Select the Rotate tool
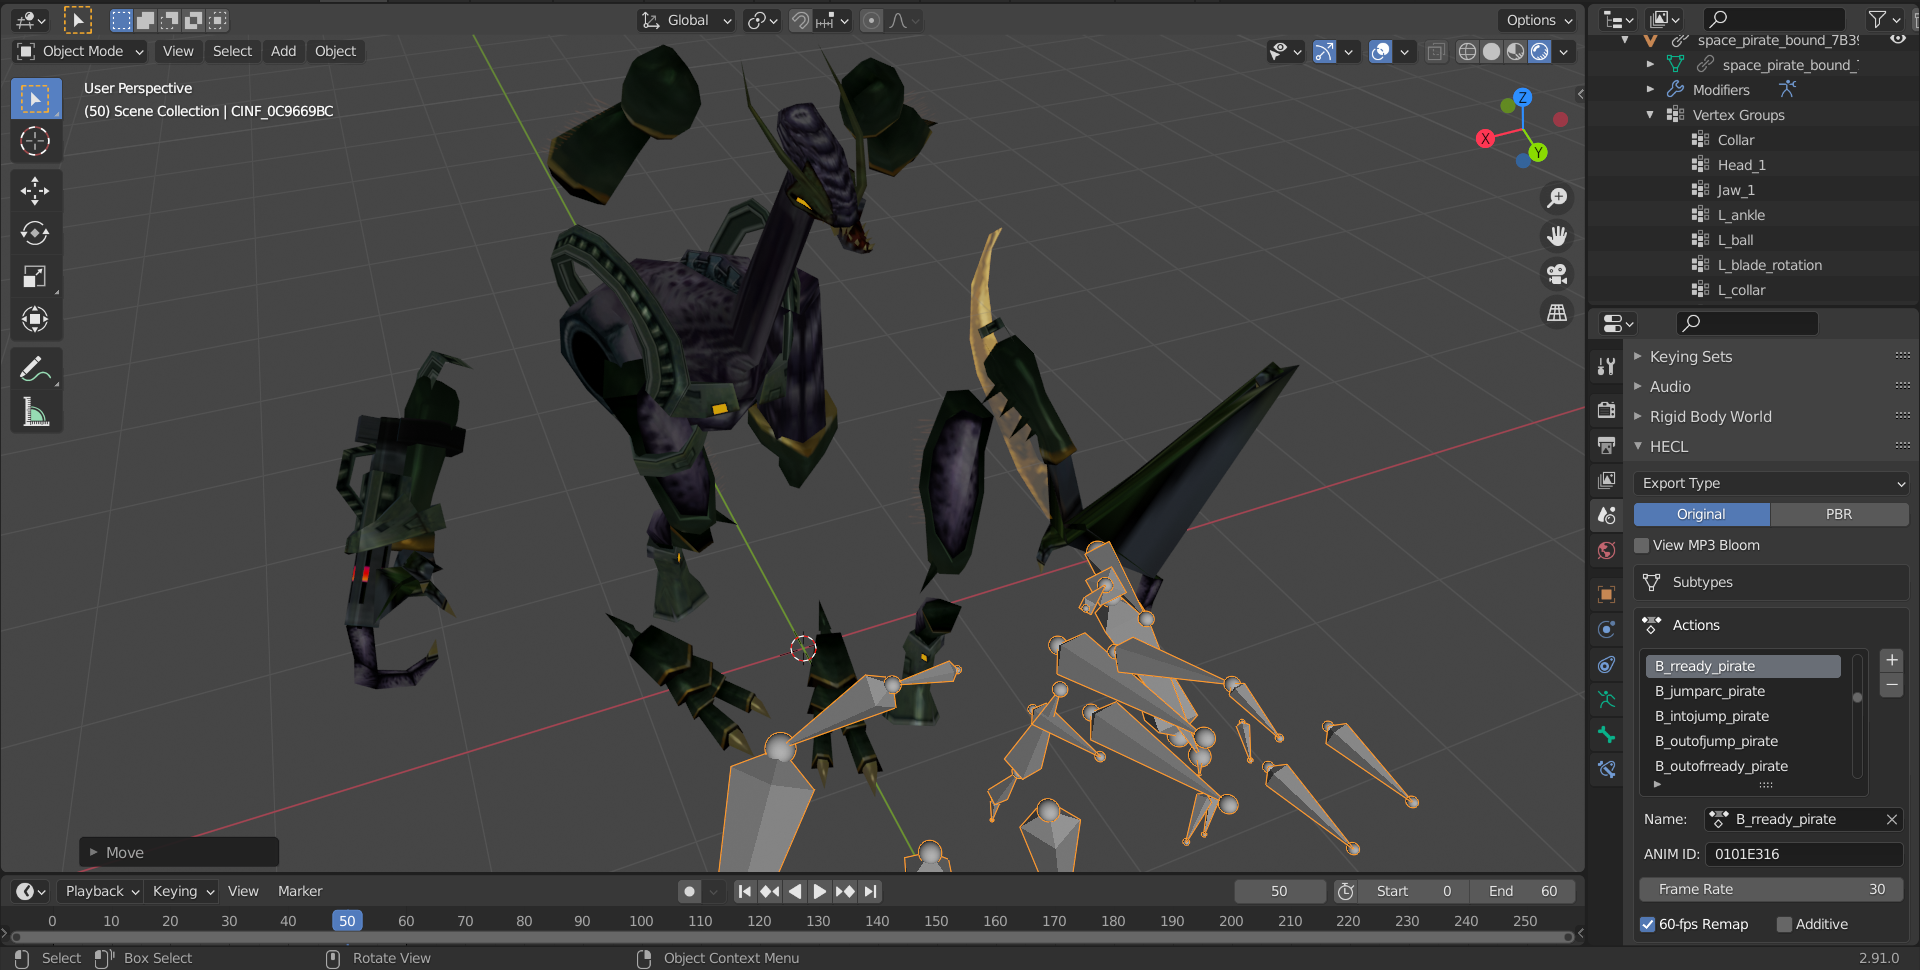The image size is (1920, 970). click(35, 233)
